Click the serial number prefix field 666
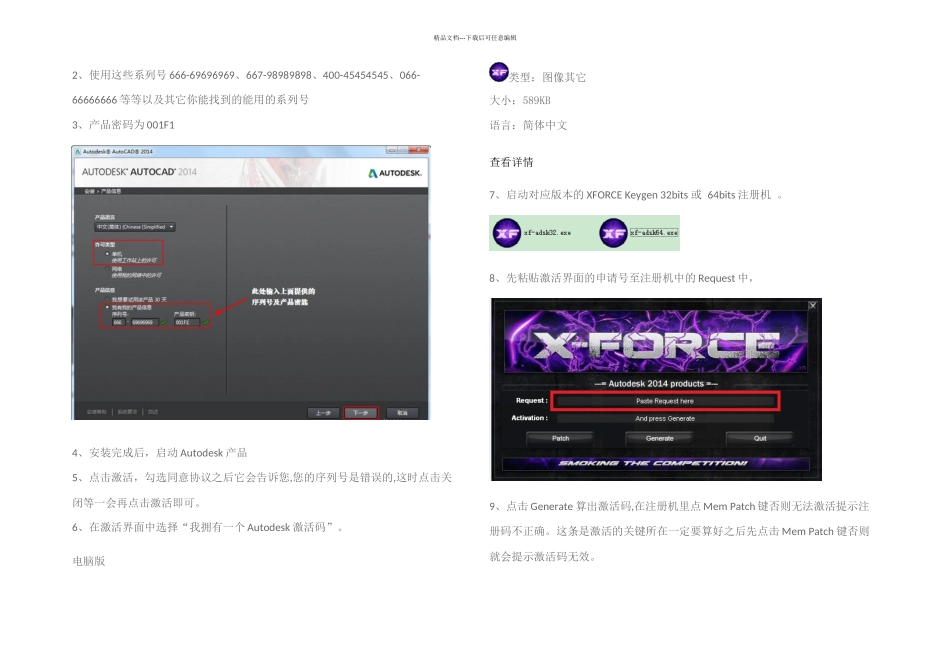 pyautogui.click(x=118, y=322)
